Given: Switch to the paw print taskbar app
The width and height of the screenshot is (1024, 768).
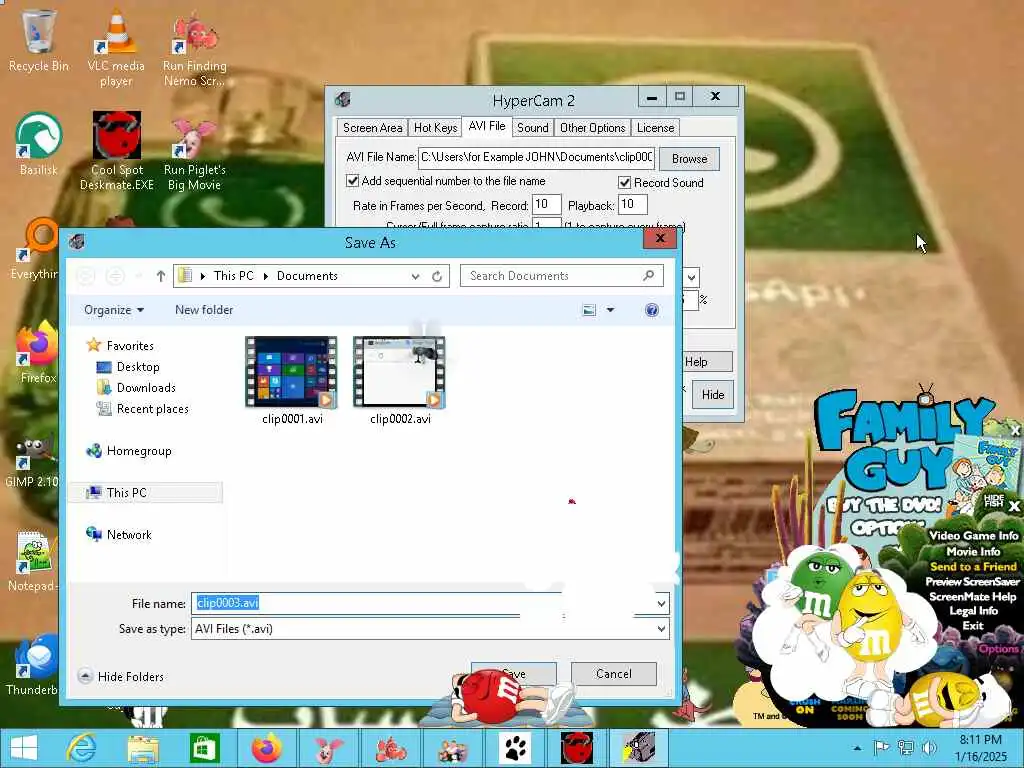Looking at the screenshot, I should pos(515,748).
